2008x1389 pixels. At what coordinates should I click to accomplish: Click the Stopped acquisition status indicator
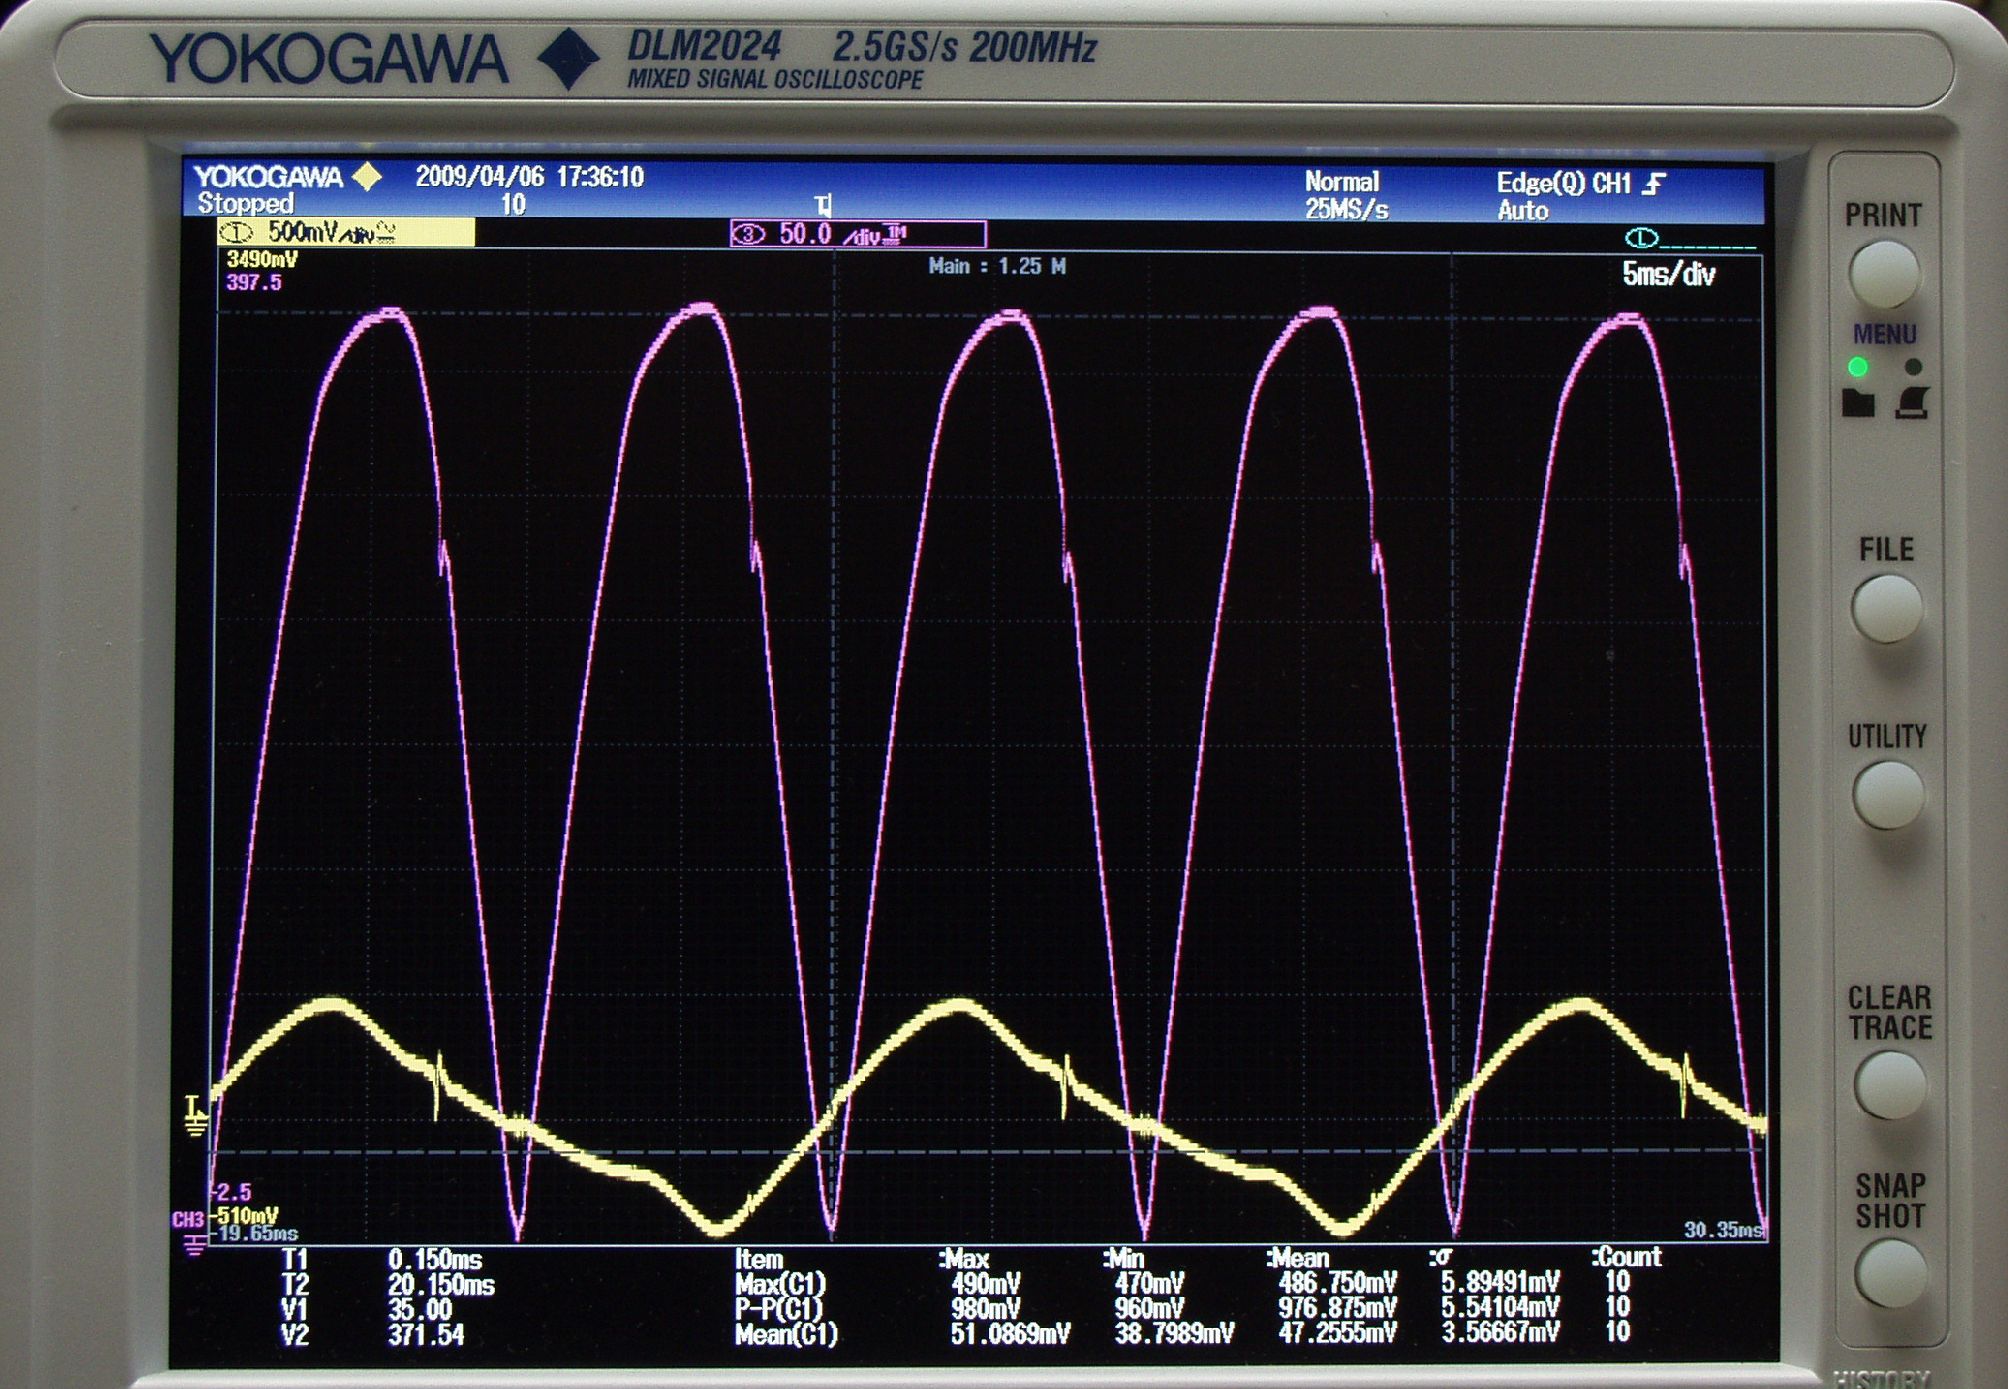click(246, 204)
